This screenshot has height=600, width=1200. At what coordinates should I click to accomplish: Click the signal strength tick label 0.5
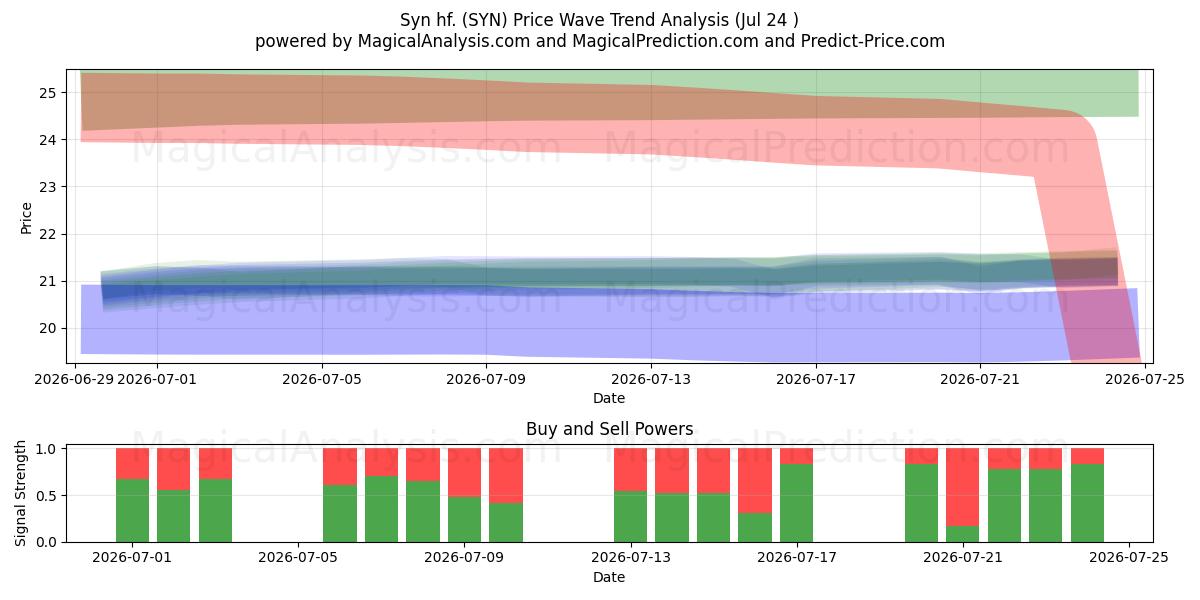[47, 496]
